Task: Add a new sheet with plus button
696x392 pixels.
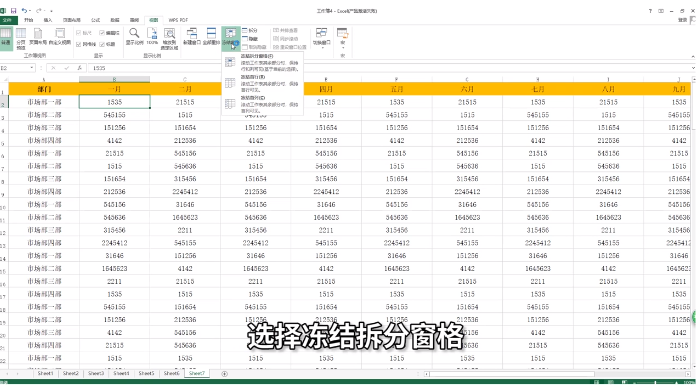Action: [x=225, y=374]
